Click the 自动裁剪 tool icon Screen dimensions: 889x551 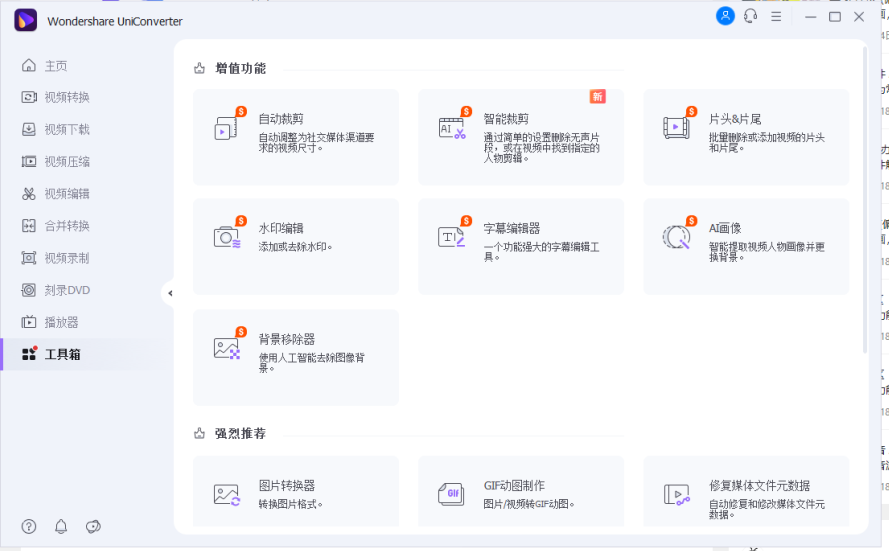pos(226,128)
